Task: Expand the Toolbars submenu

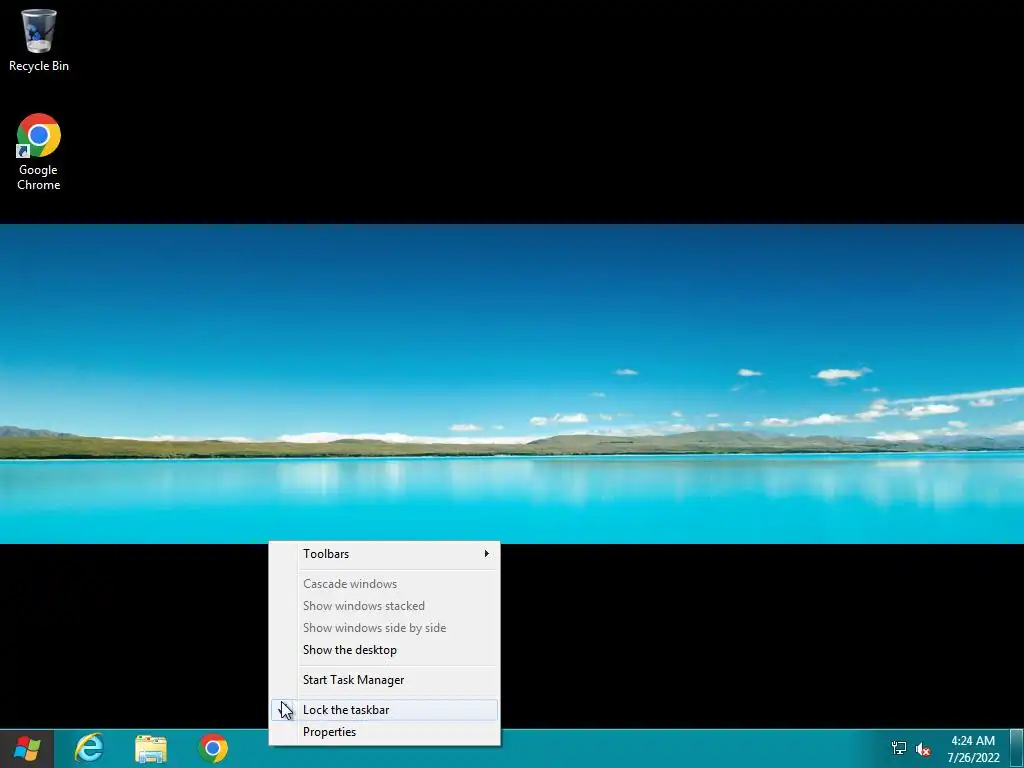Action: 384,554
